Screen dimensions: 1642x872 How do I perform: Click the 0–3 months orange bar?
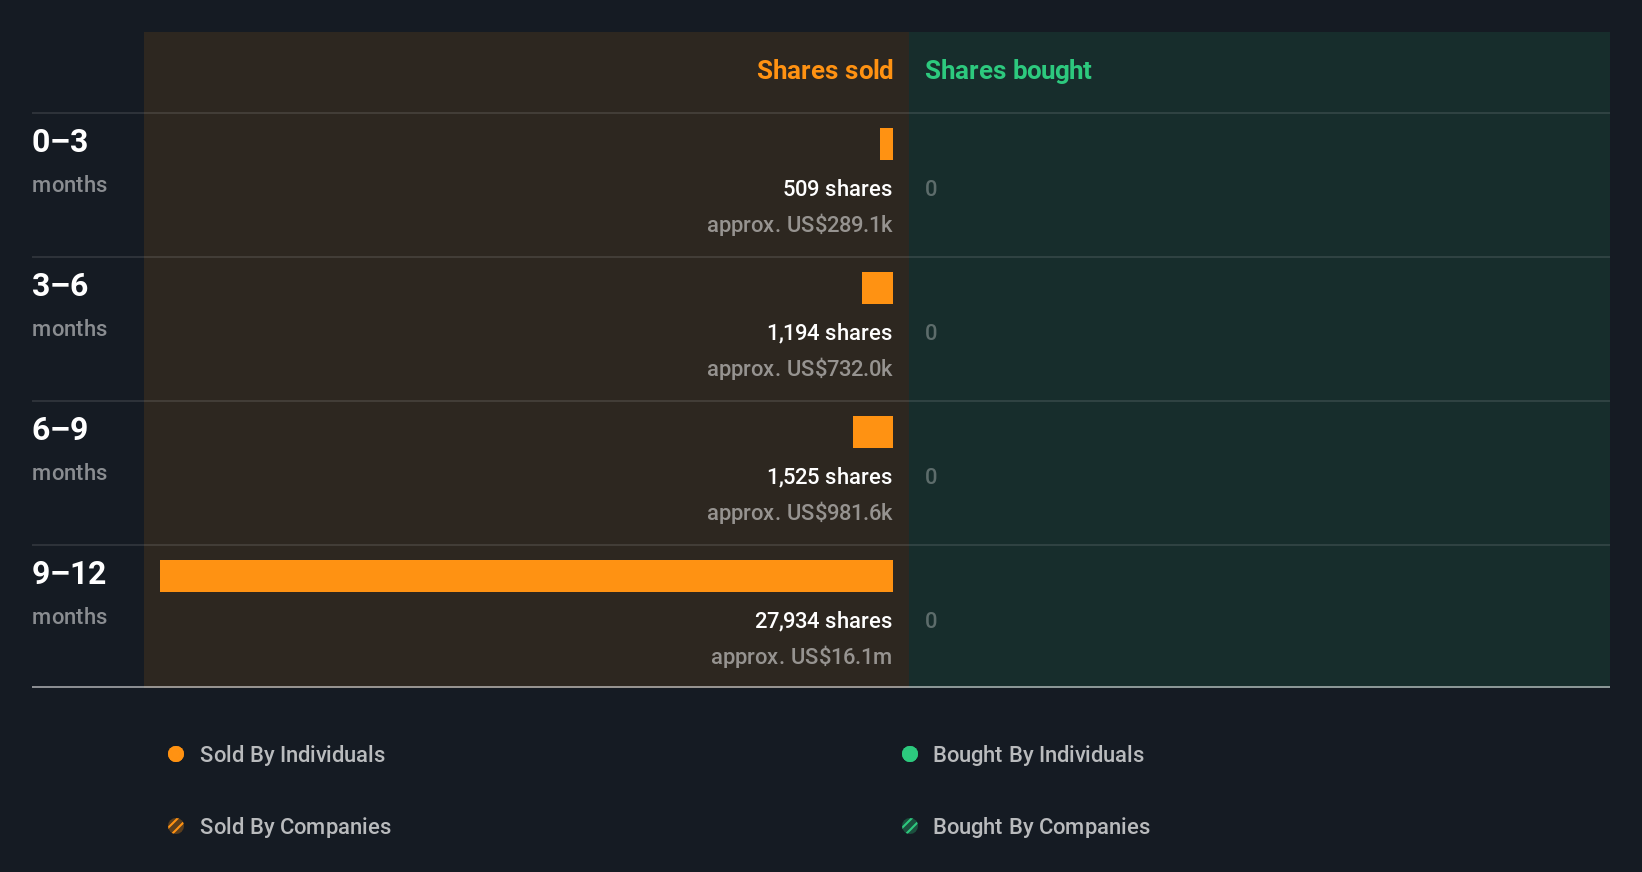(x=886, y=144)
